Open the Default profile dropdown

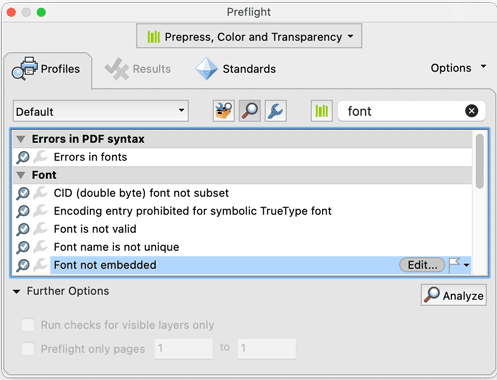click(x=101, y=111)
